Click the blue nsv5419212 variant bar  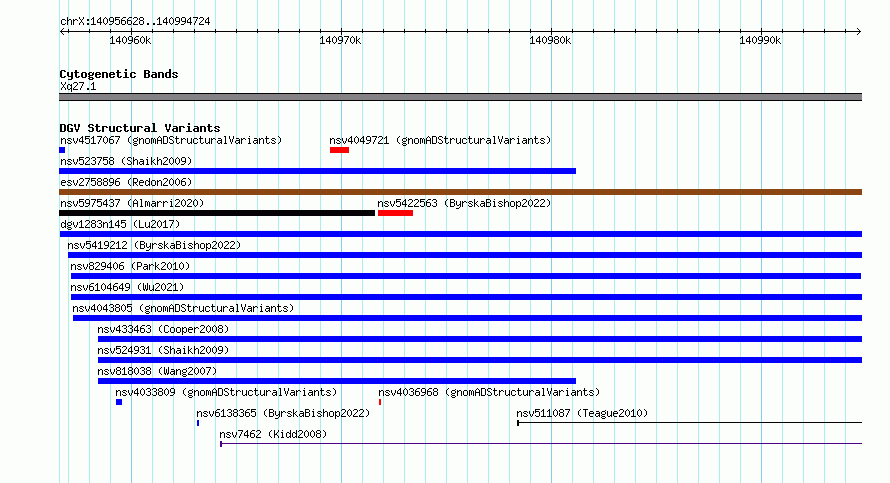(x=465, y=255)
